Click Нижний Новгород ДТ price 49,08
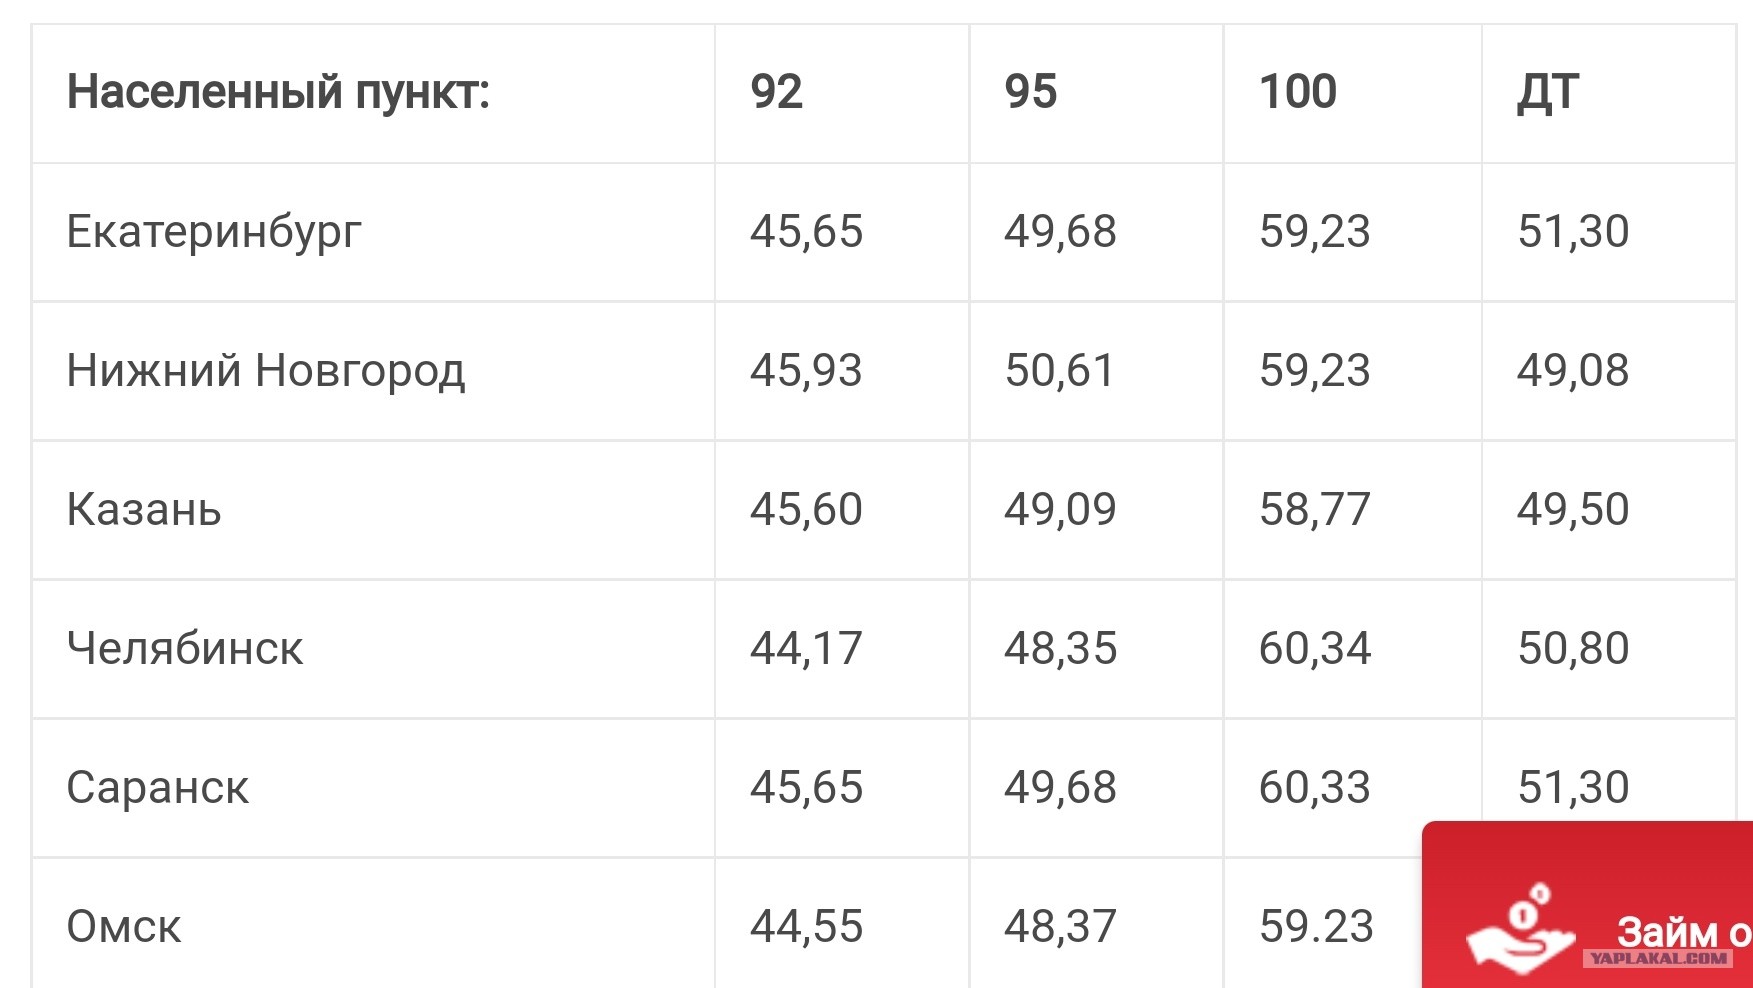This screenshot has height=988, width=1753. click(x=1573, y=371)
